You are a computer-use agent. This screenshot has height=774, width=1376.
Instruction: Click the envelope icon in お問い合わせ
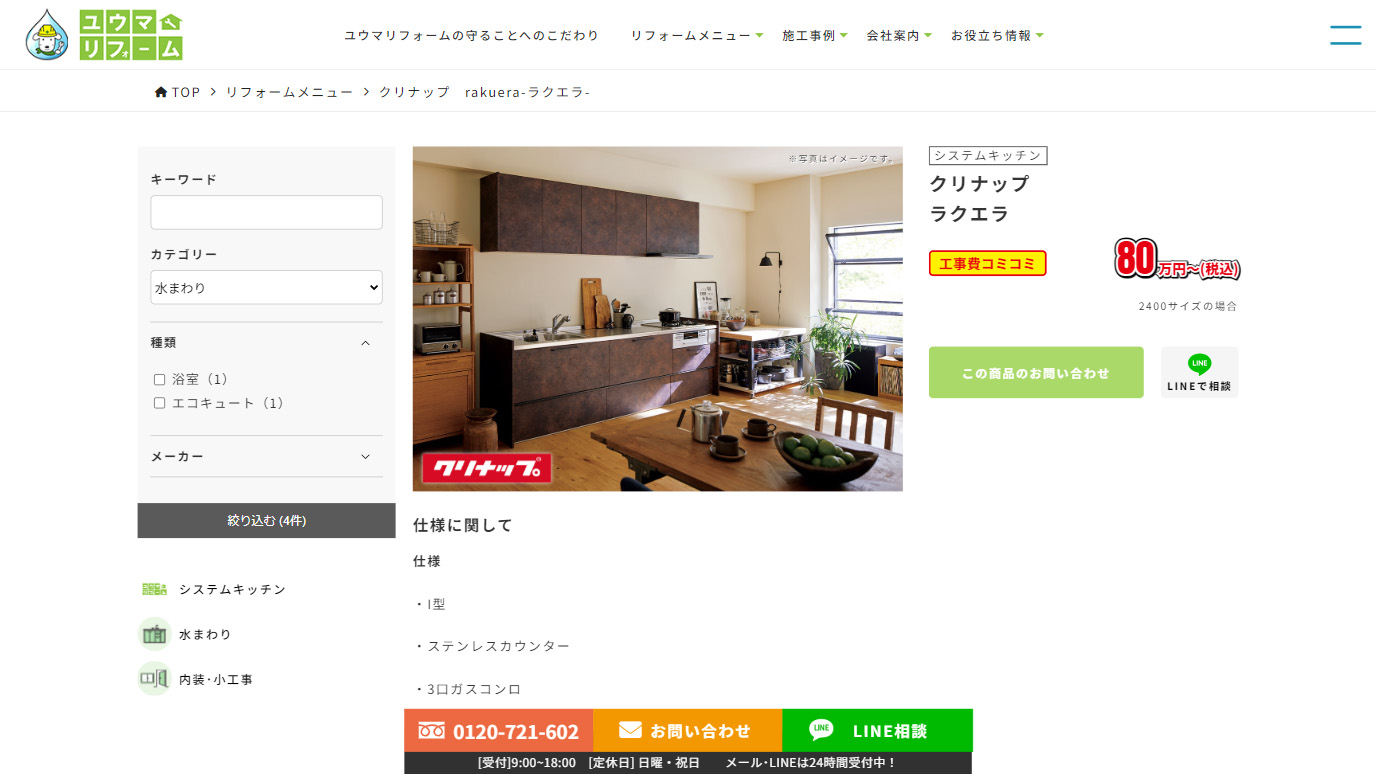pos(630,730)
